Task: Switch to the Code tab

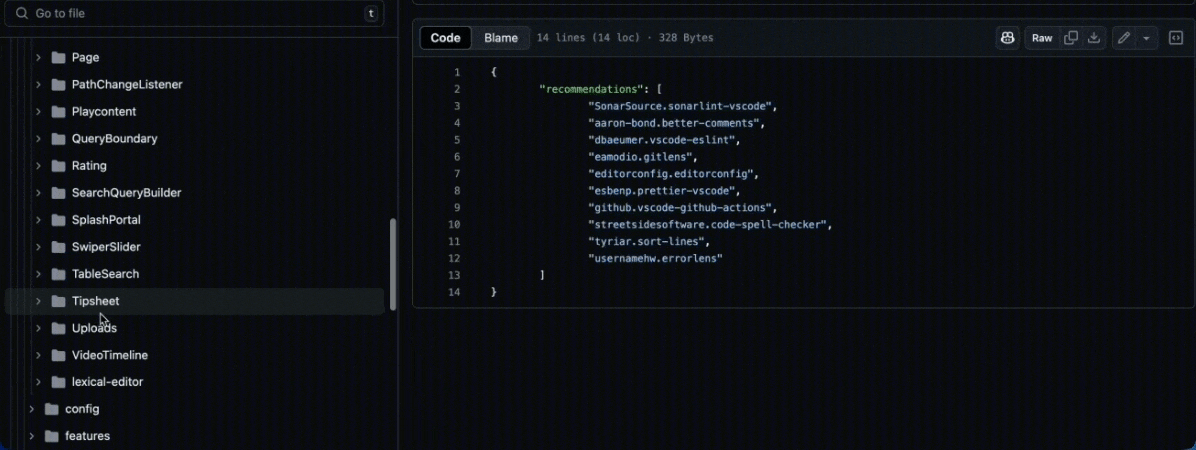Action: click(x=445, y=37)
